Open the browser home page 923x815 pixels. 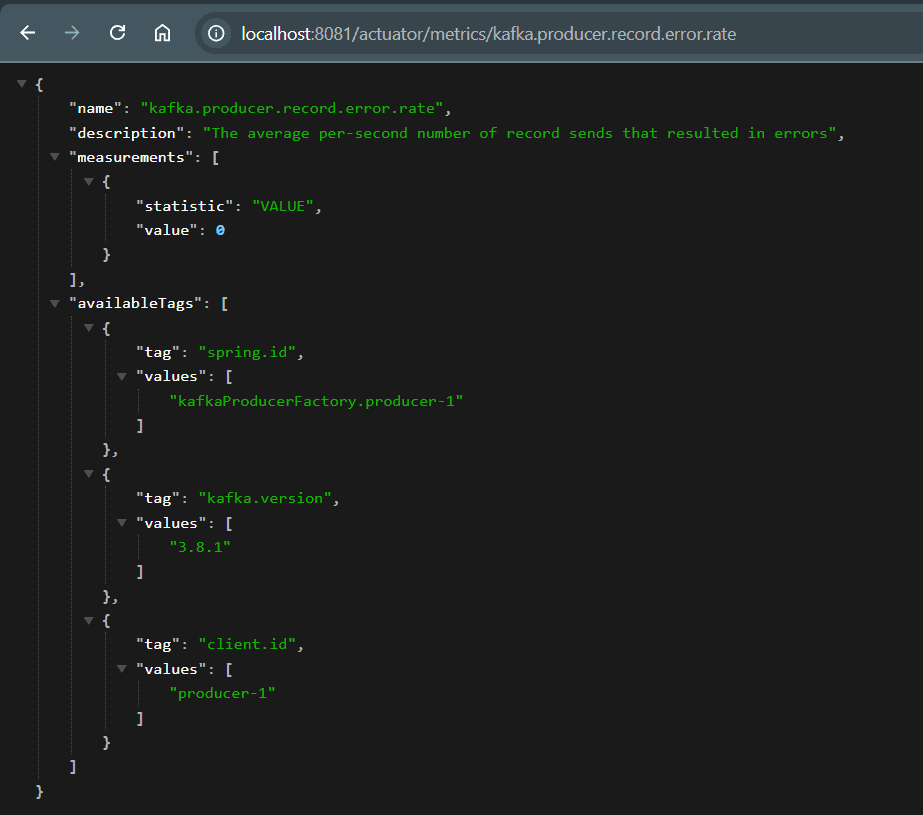click(162, 33)
